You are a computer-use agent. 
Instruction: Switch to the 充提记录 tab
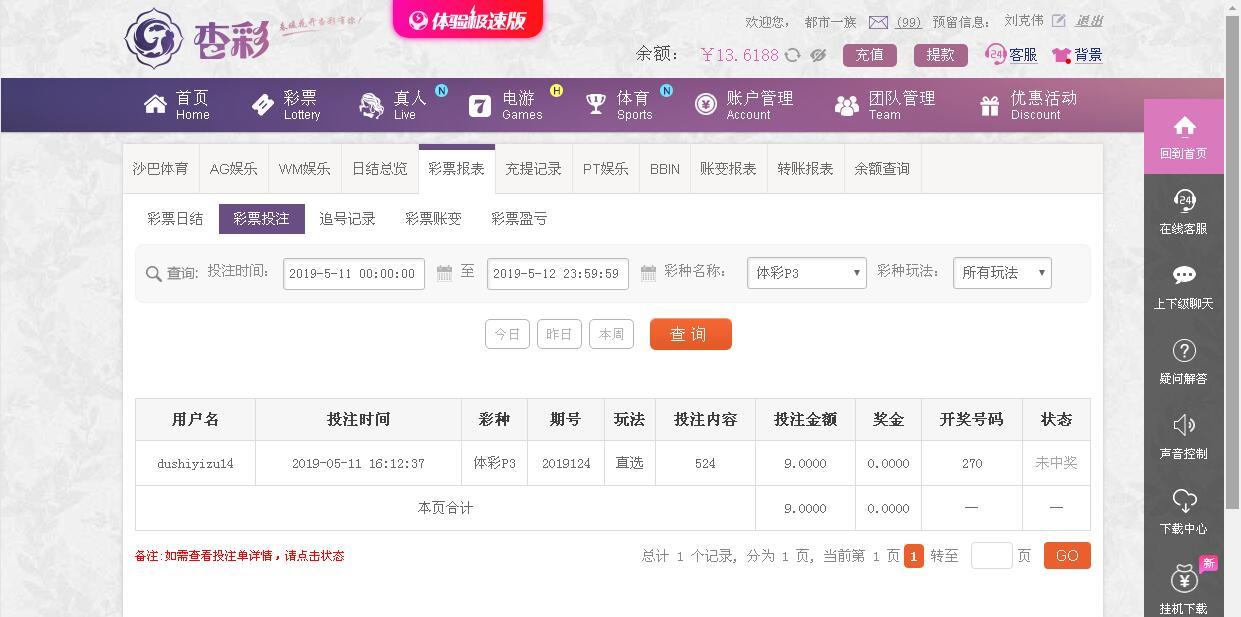pyautogui.click(x=533, y=169)
